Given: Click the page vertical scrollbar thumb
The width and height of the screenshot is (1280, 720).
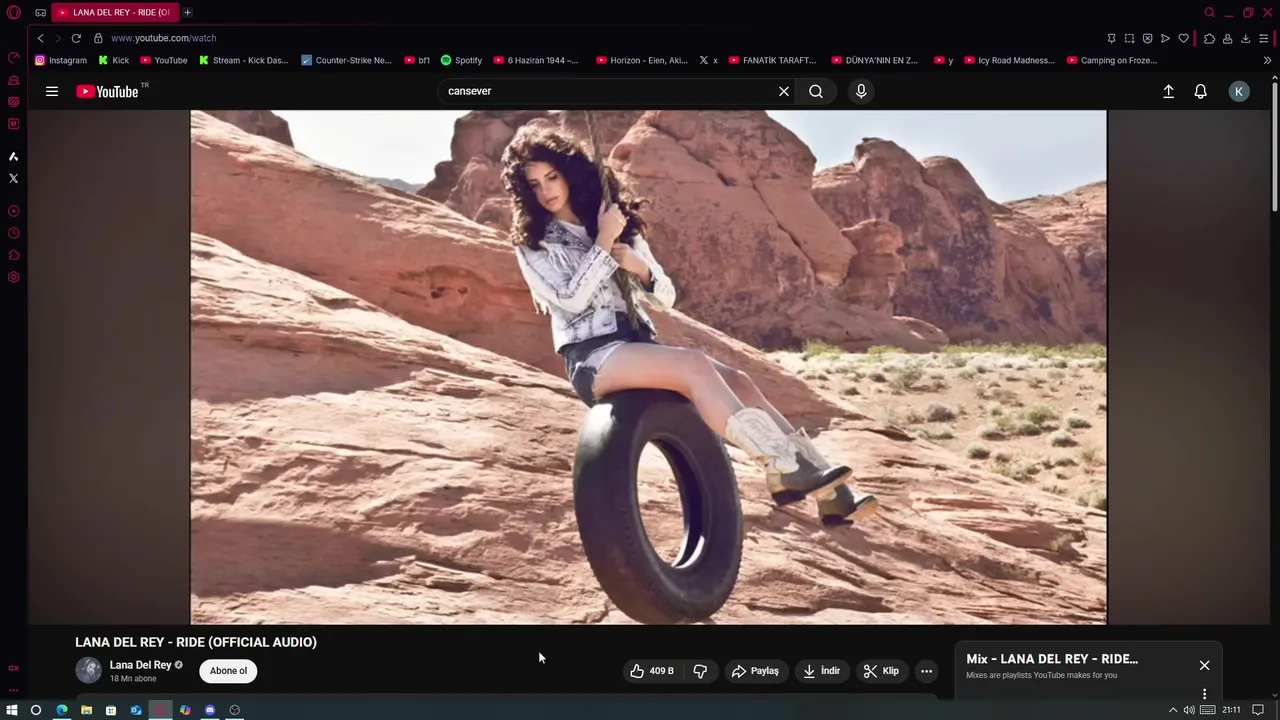Looking at the screenshot, I should tap(1274, 145).
